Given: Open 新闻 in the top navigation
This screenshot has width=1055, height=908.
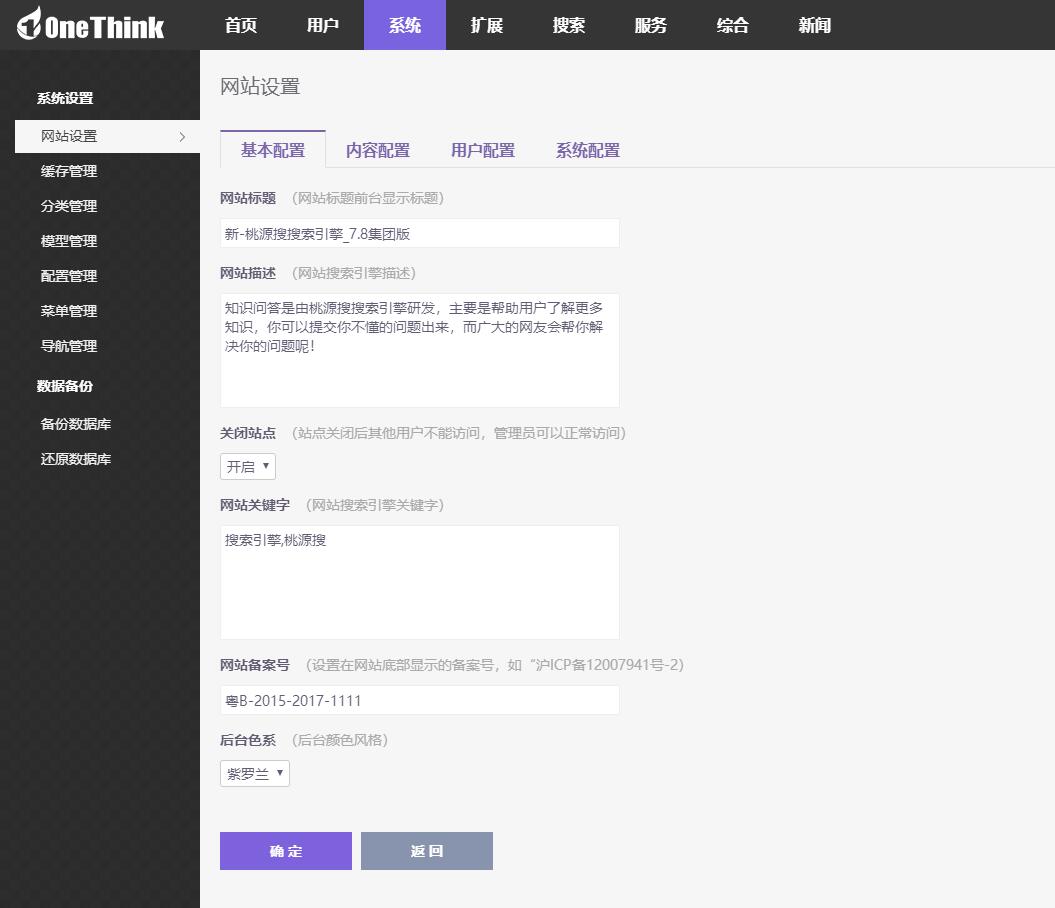Looking at the screenshot, I should click(814, 25).
